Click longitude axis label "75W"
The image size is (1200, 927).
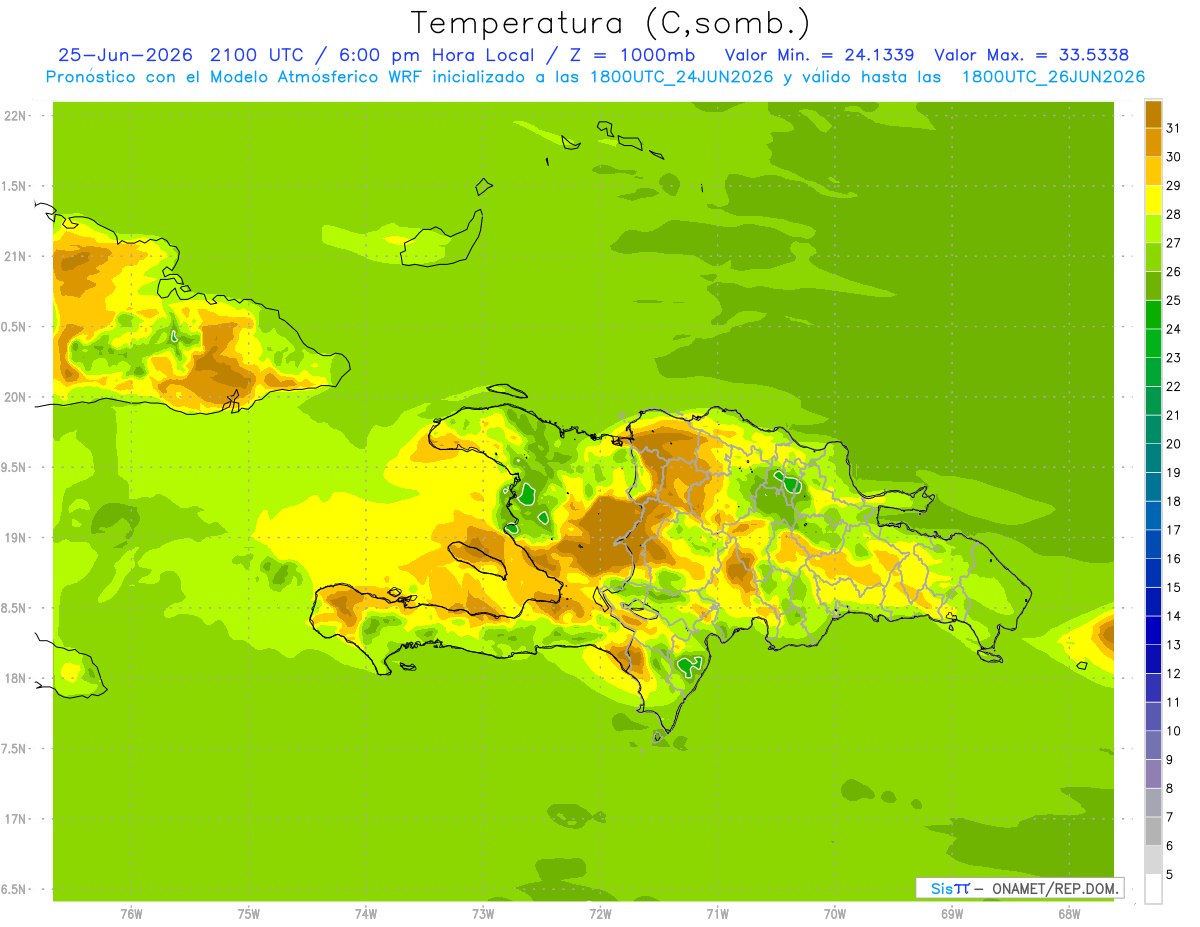tap(249, 914)
